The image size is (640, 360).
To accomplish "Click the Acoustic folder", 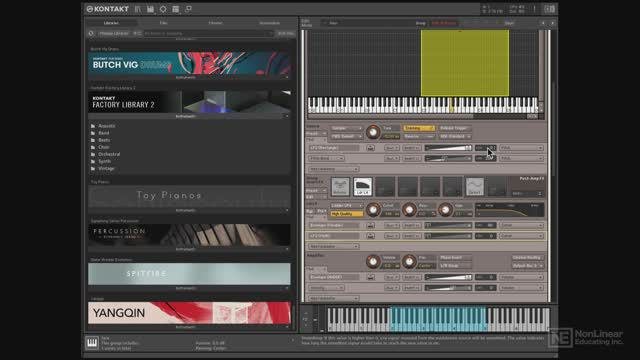I will coord(107,126).
